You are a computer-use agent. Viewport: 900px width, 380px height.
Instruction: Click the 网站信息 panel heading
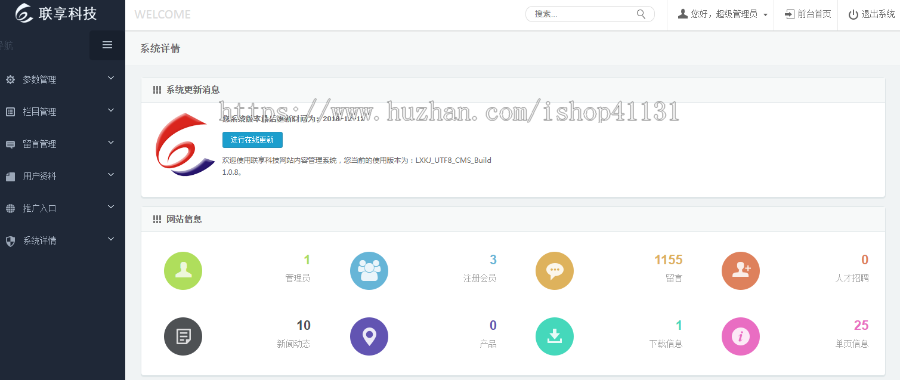pyautogui.click(x=184, y=219)
